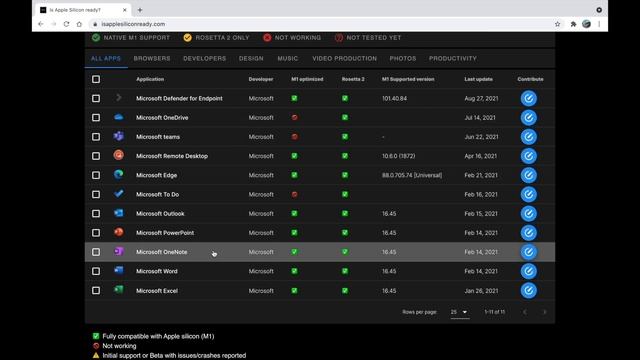Click the Microsoft Edge app icon
This screenshot has height=360, width=640.
tap(118, 174)
